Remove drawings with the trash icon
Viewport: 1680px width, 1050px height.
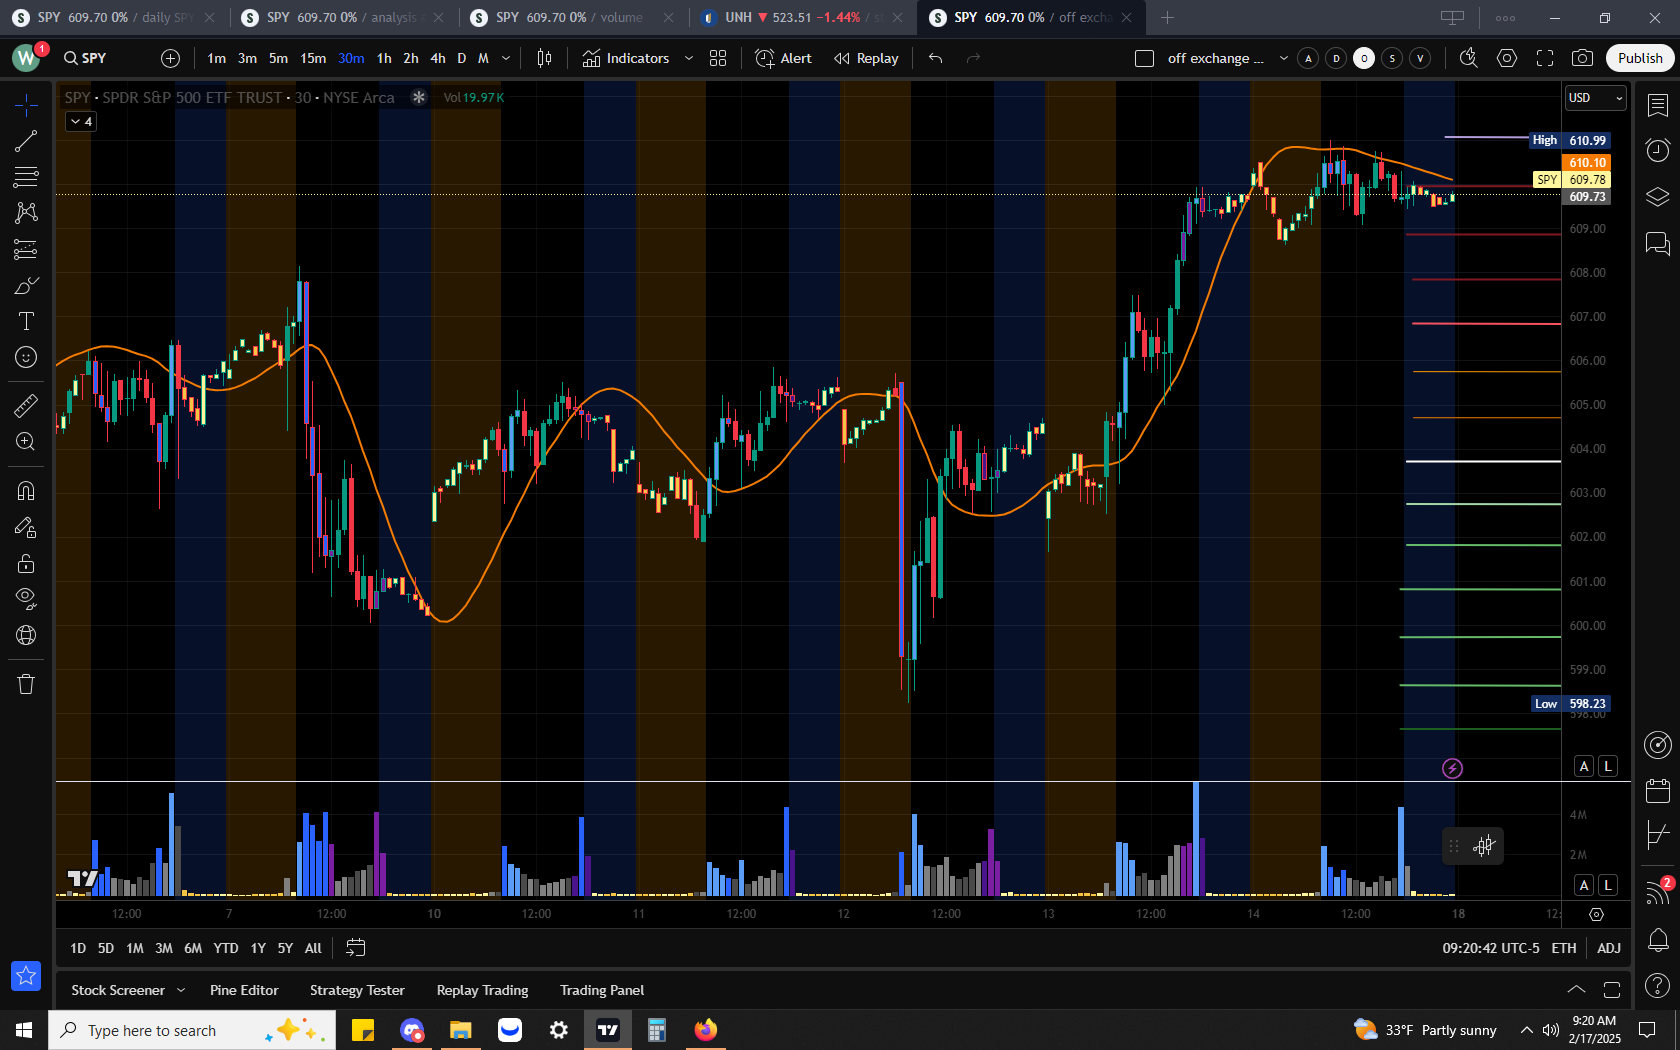click(x=26, y=684)
